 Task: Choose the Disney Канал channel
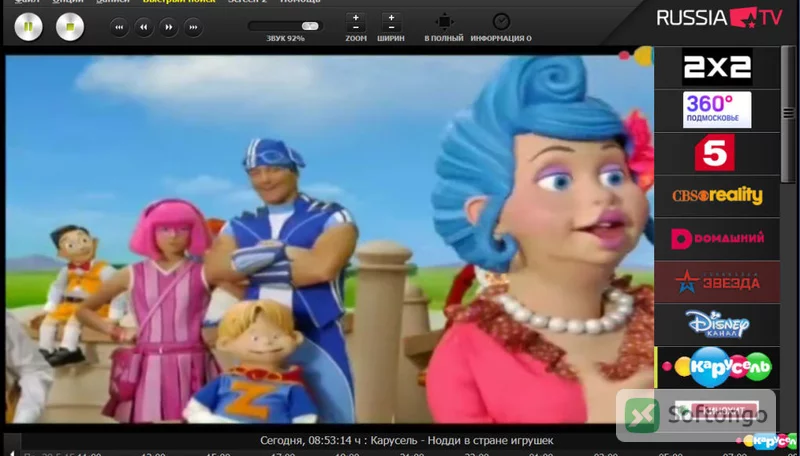717,324
